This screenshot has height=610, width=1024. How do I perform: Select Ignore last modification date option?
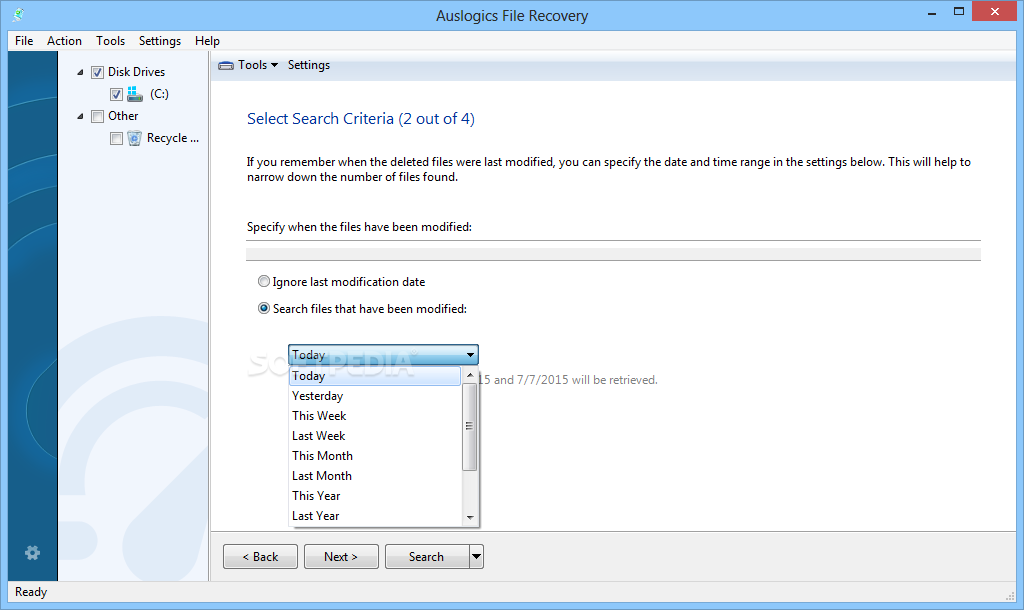coord(264,281)
